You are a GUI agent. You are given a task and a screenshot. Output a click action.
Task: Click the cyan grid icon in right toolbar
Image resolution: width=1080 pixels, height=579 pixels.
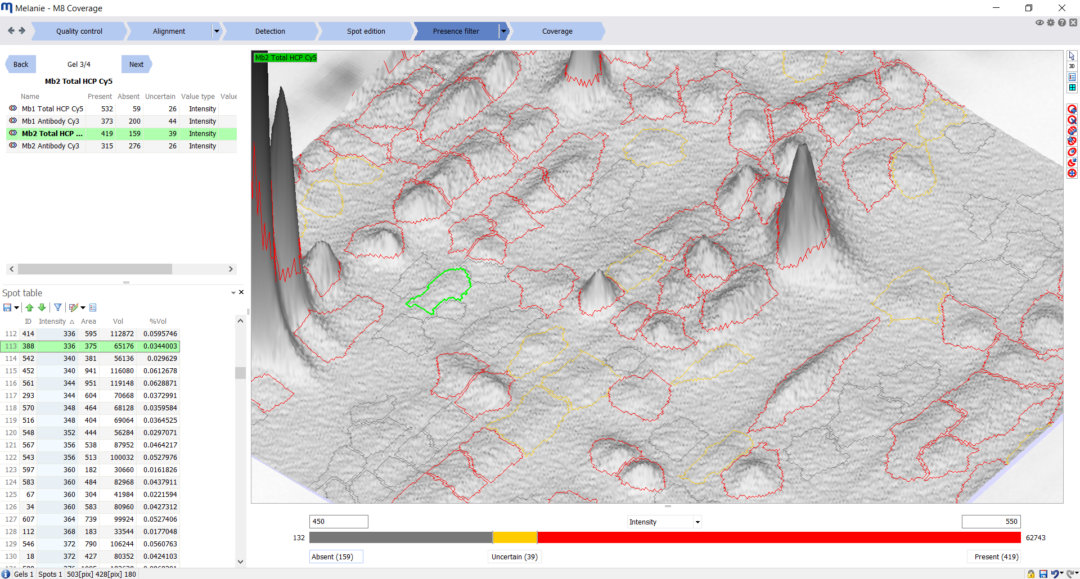[1072, 88]
